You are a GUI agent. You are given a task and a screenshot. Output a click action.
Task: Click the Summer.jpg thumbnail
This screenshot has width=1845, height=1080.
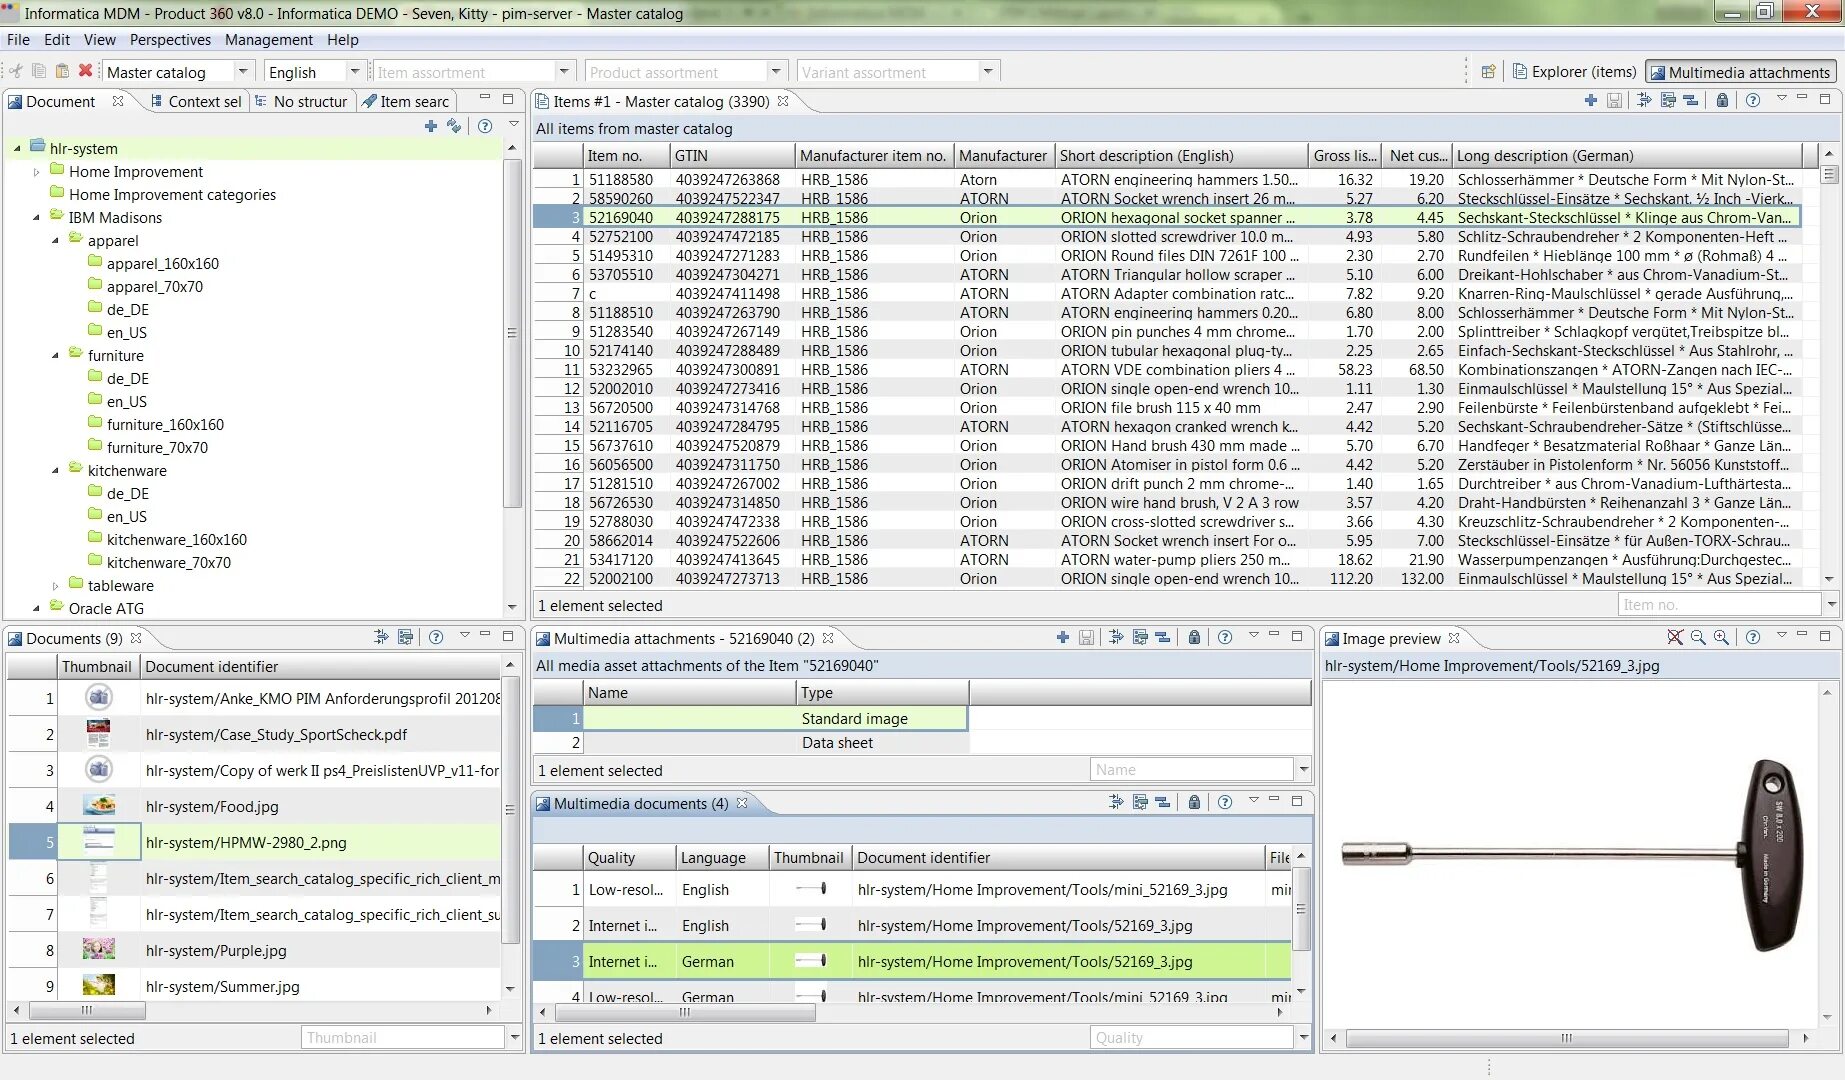pyautogui.click(x=98, y=986)
